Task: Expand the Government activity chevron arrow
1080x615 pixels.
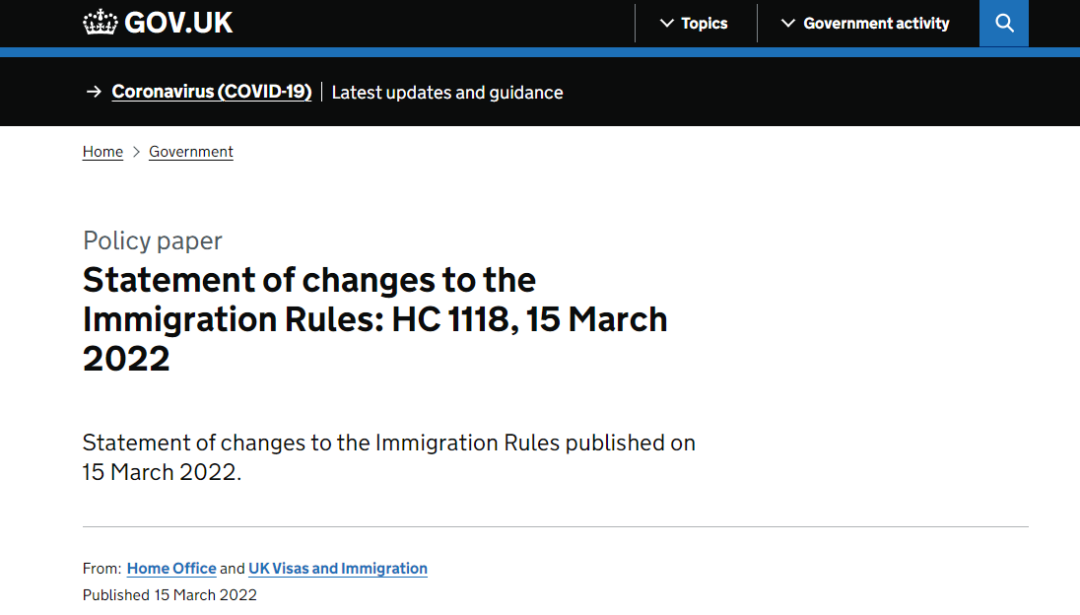Action: click(x=788, y=23)
